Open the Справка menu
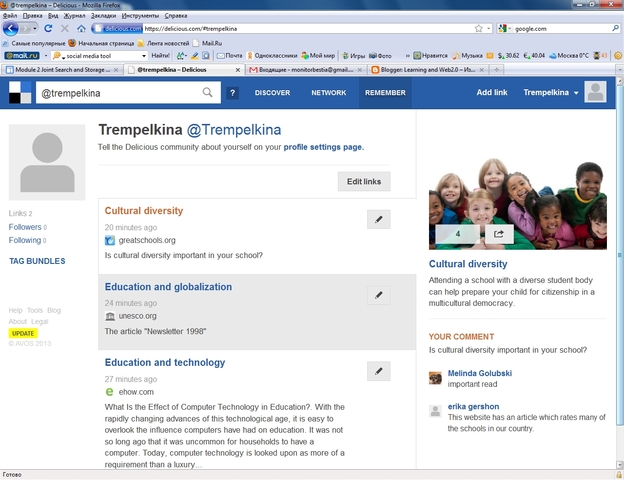624x480 pixels. click(176, 16)
